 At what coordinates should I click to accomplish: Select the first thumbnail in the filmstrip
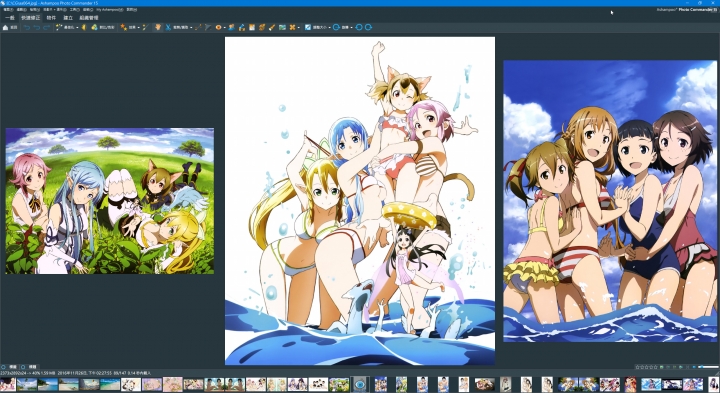(x=8, y=384)
